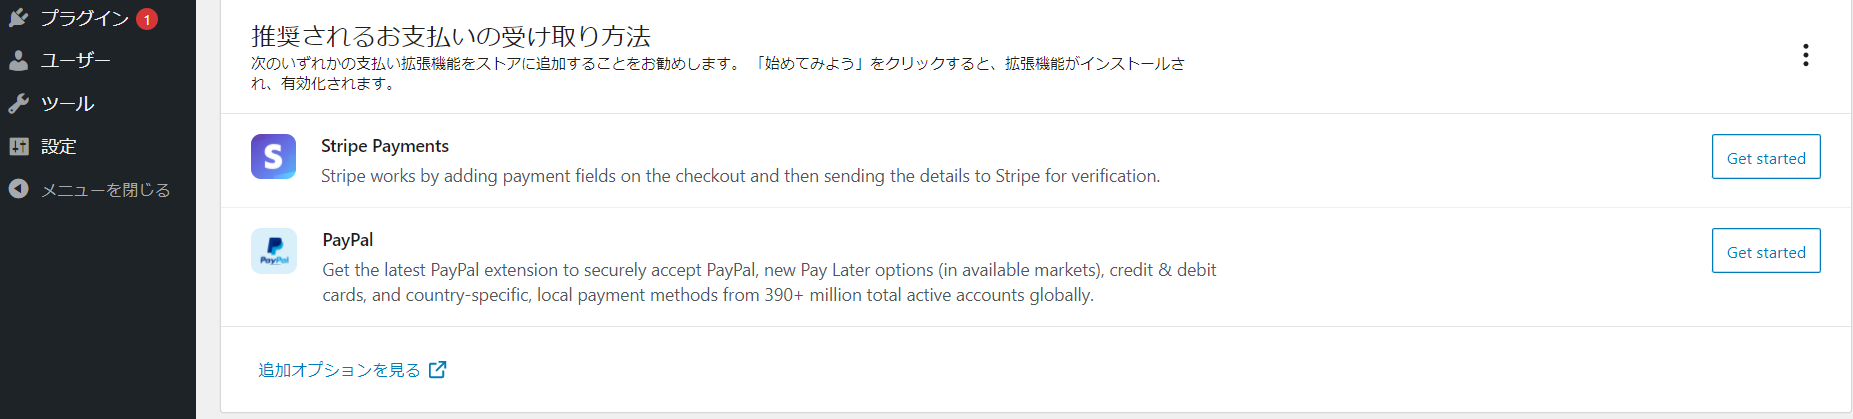Viewport: 1853px width, 419px height.
Task: Open the プラグイン menu label
Action: tap(84, 18)
